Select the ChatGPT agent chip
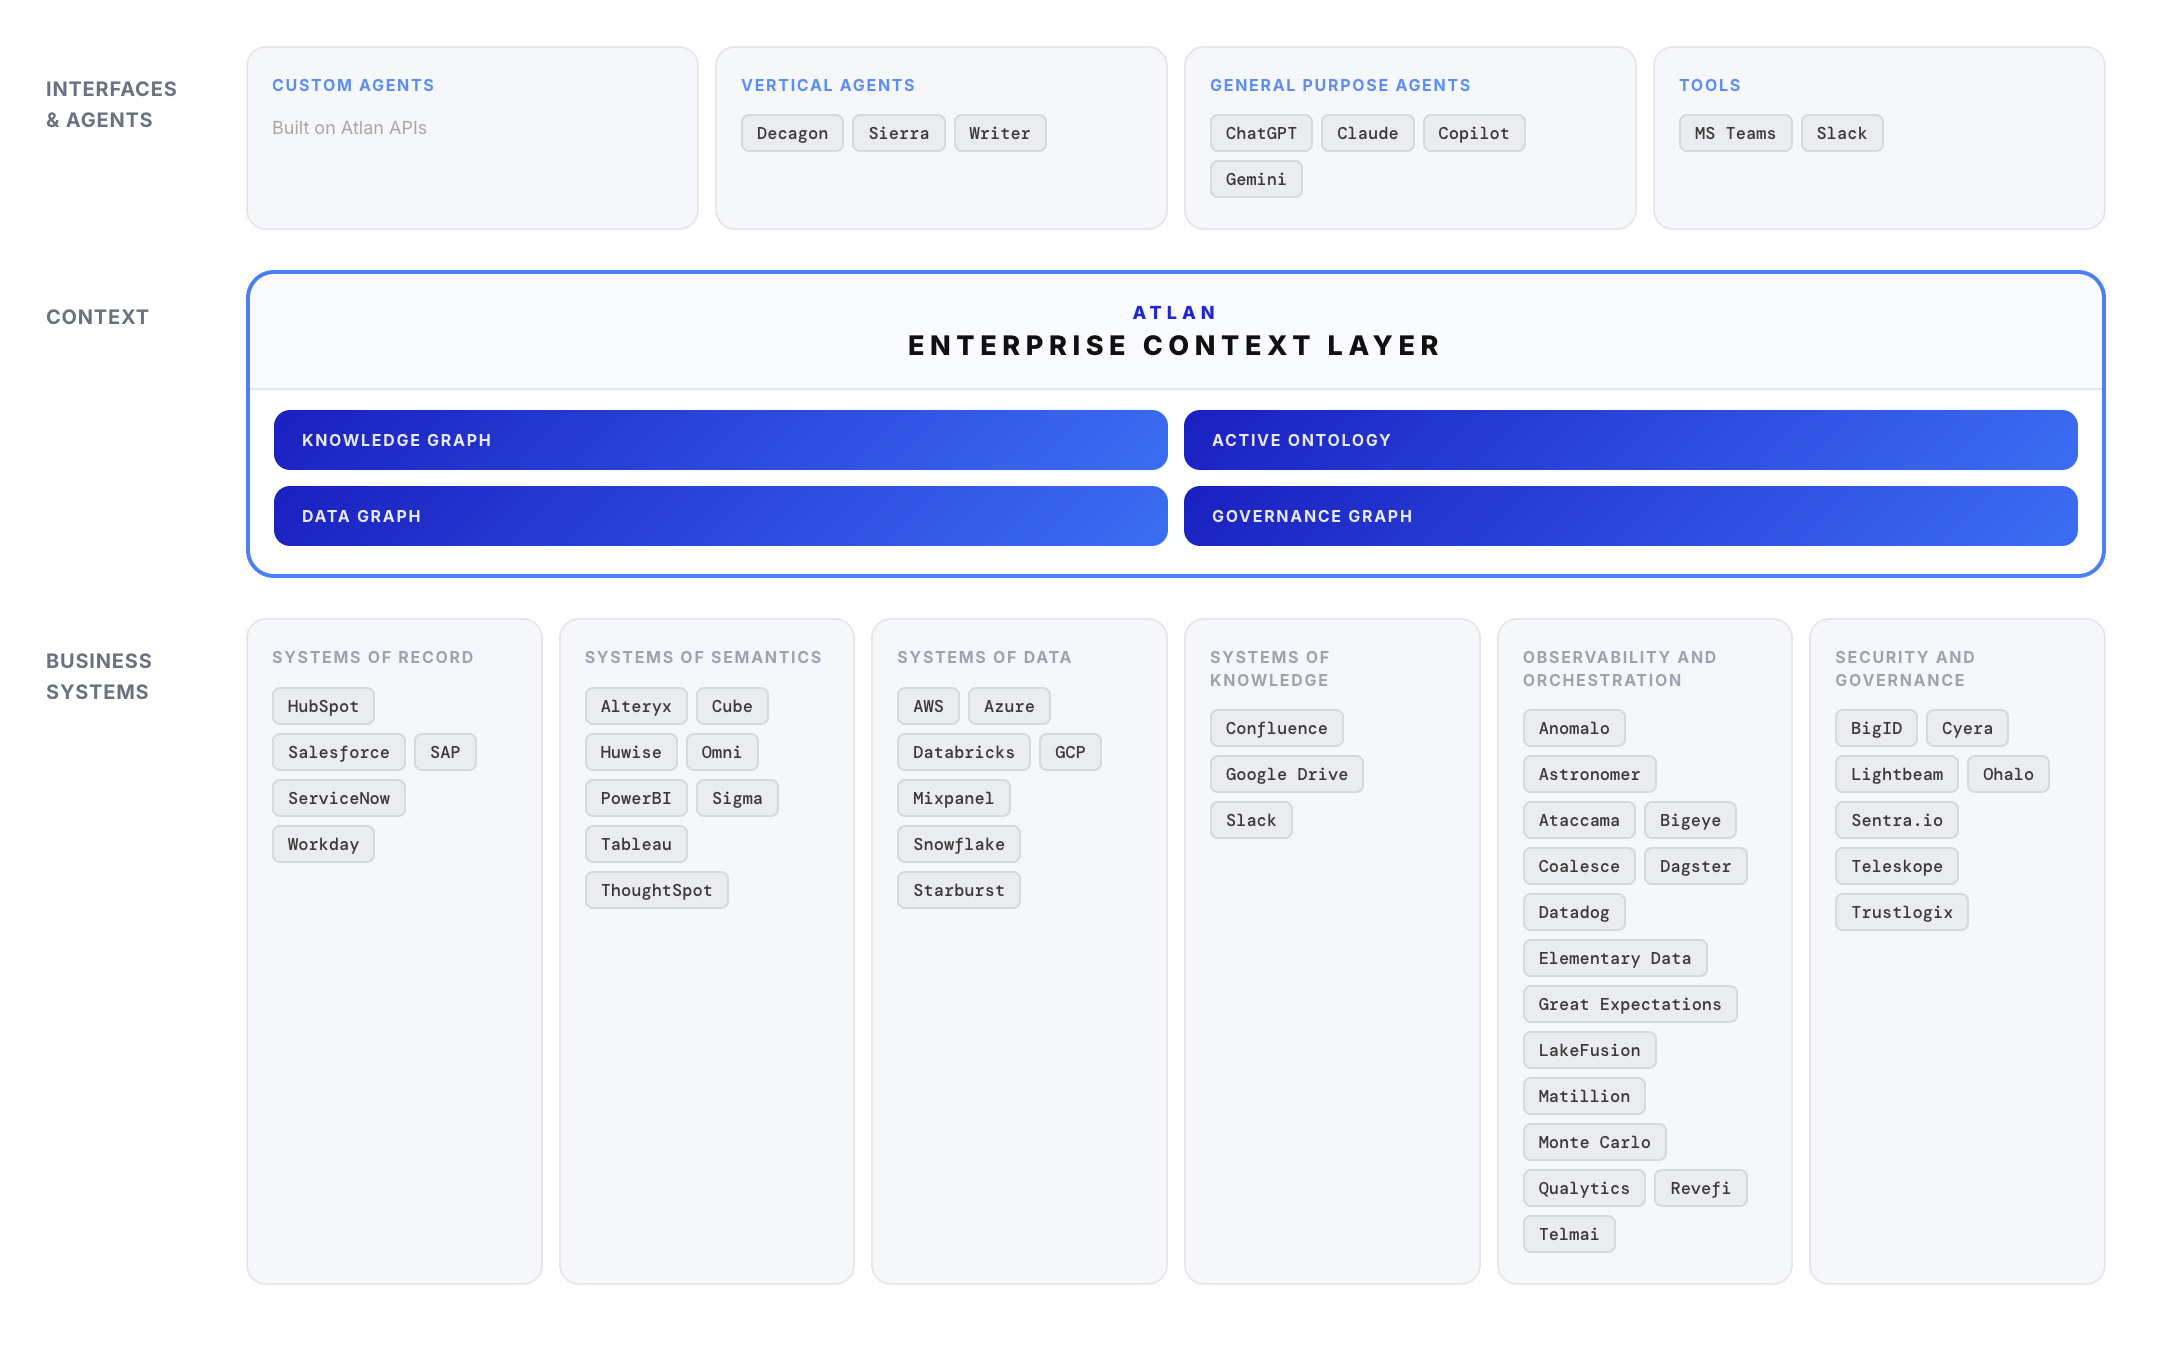Image resolution: width=2158 pixels, height=1350 pixels. coord(1260,132)
